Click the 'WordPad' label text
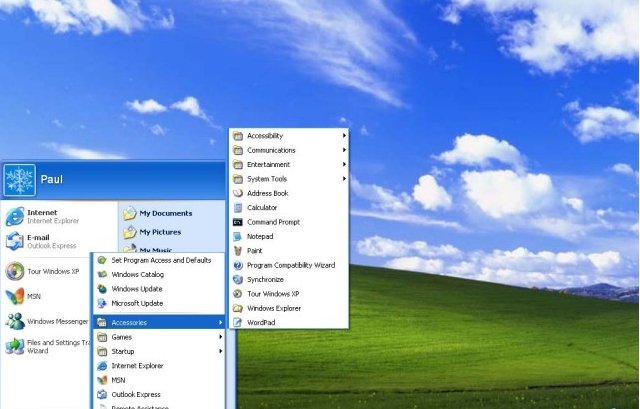 click(261, 322)
